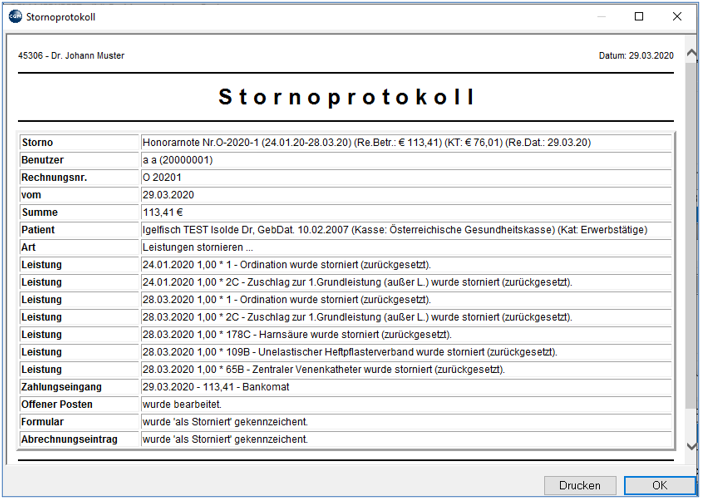Click the 'Summe' row label
701x499 pixels.
click(39, 212)
